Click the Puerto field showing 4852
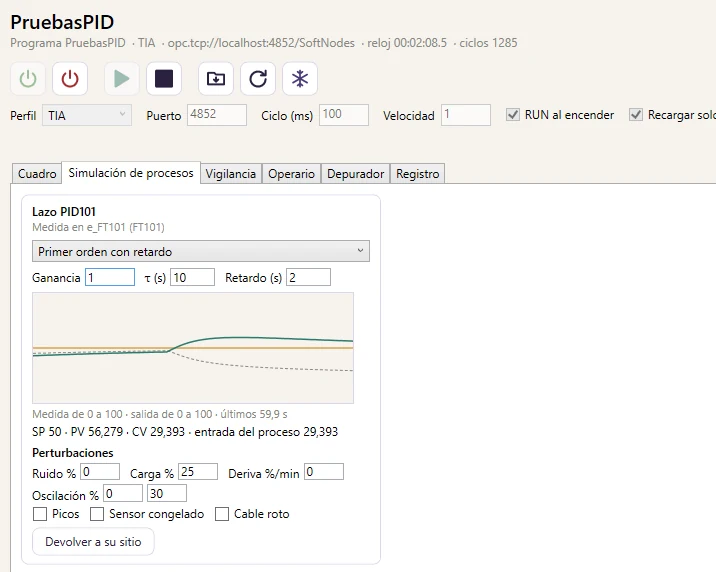 217,115
